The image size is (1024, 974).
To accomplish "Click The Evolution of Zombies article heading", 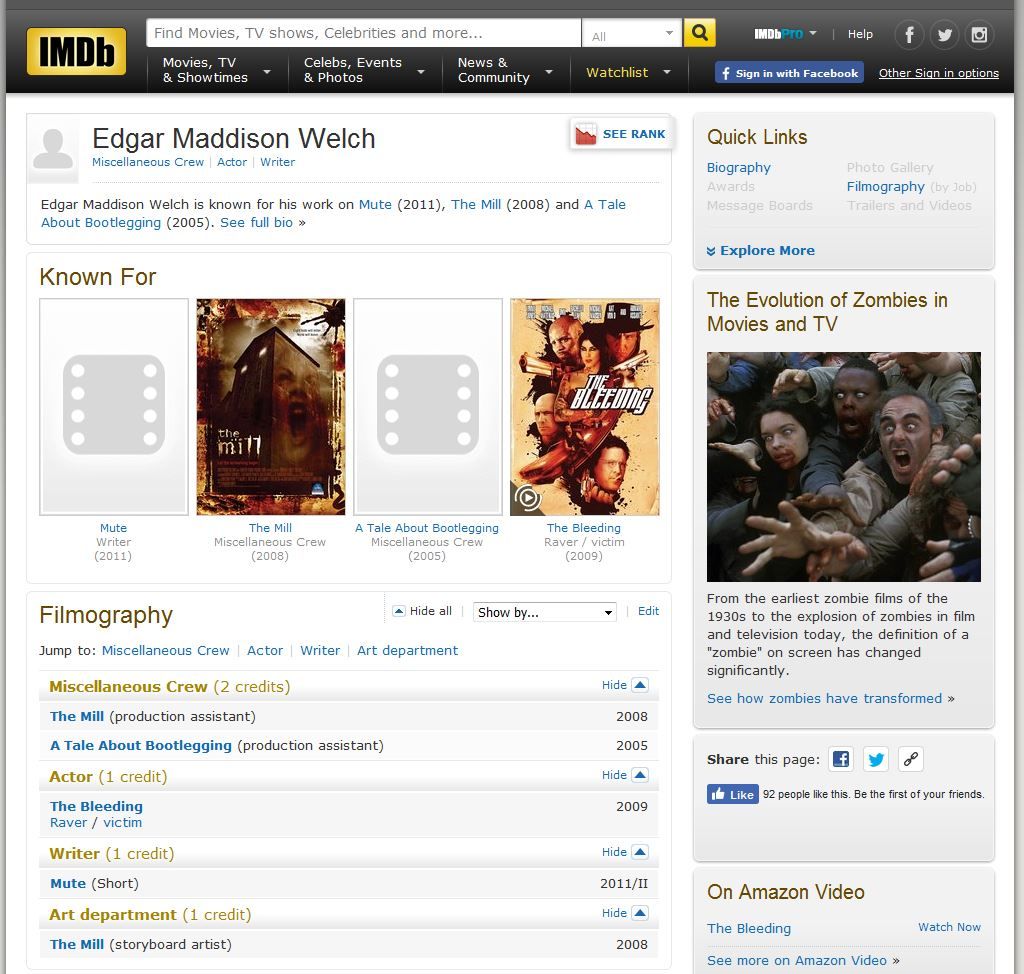I will (x=827, y=312).
